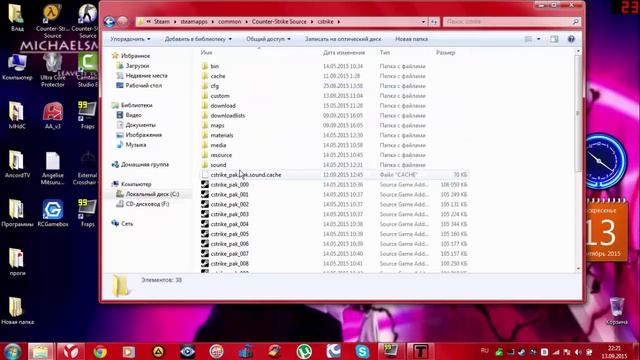Select the media folder
This screenshot has width=640, height=360.
pyautogui.click(x=218, y=145)
